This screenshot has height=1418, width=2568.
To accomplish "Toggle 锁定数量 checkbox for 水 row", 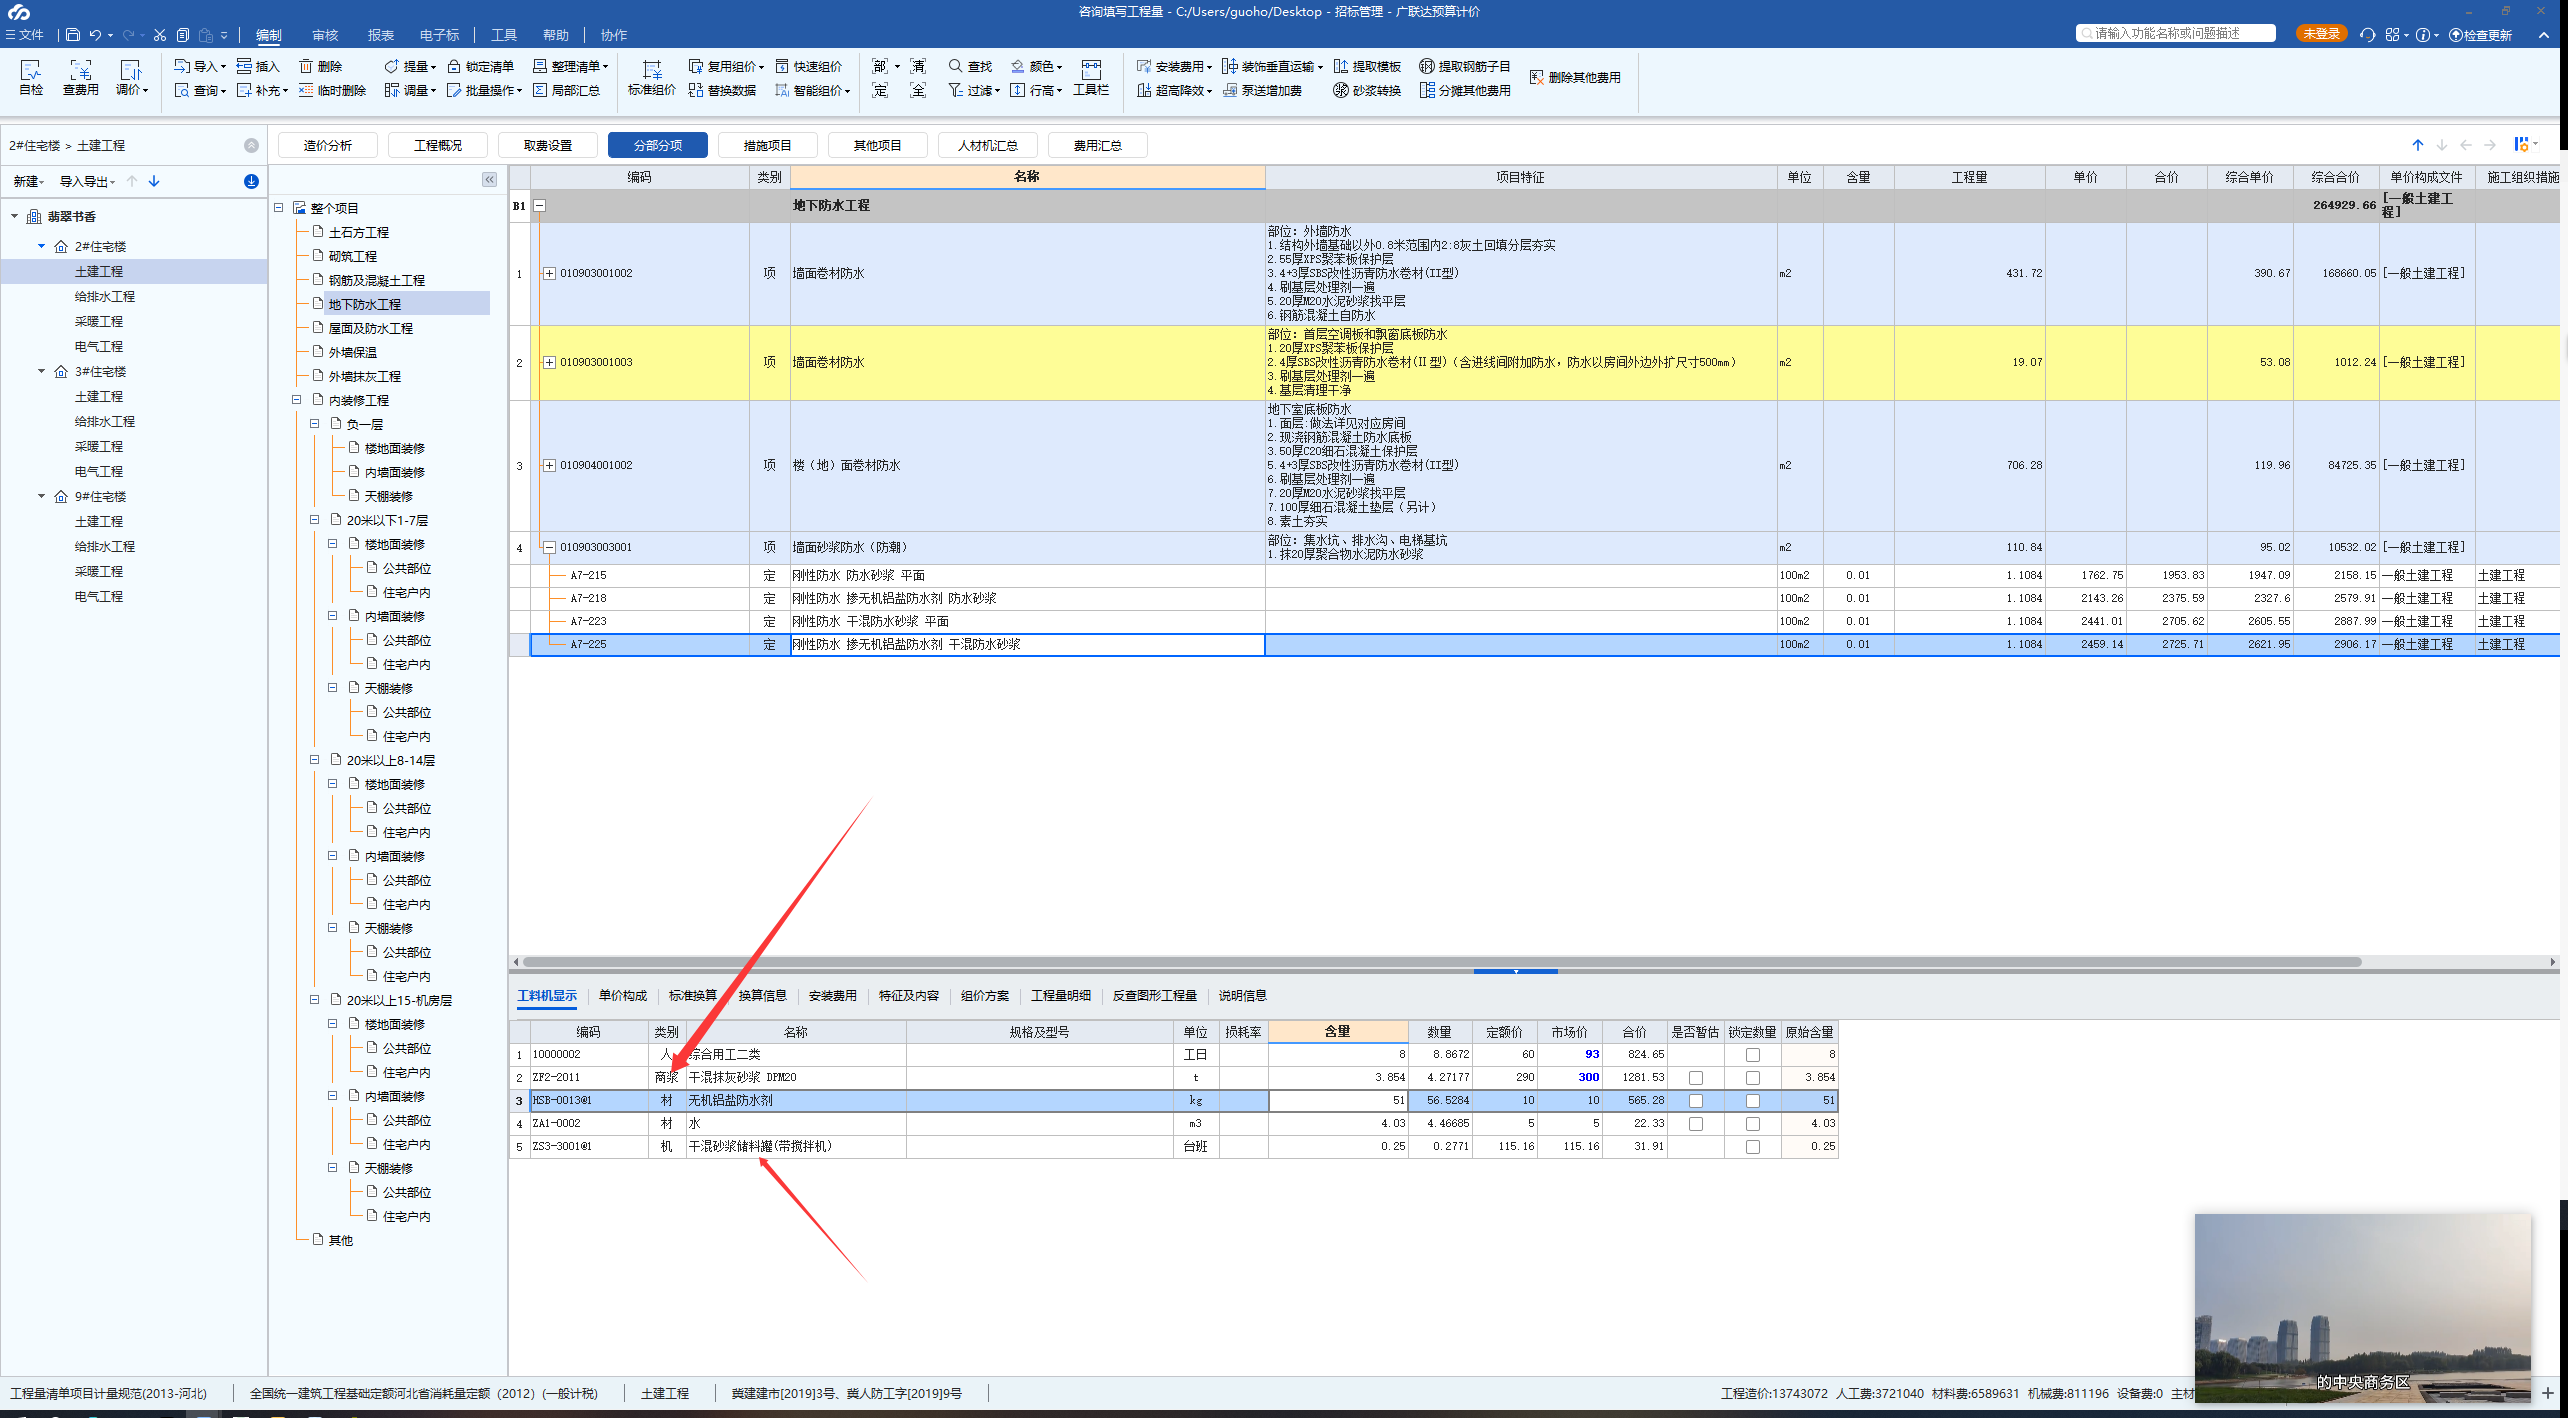I will (x=1752, y=1124).
